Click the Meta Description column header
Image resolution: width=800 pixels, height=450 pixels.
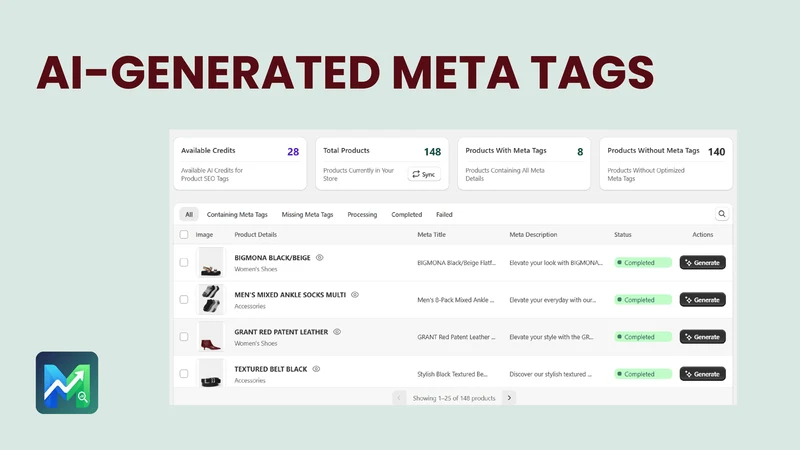[533, 235]
